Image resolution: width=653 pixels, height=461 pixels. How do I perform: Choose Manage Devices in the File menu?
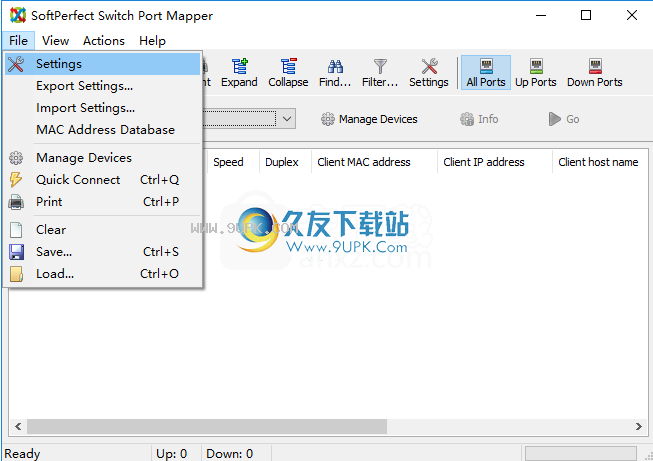point(102,158)
